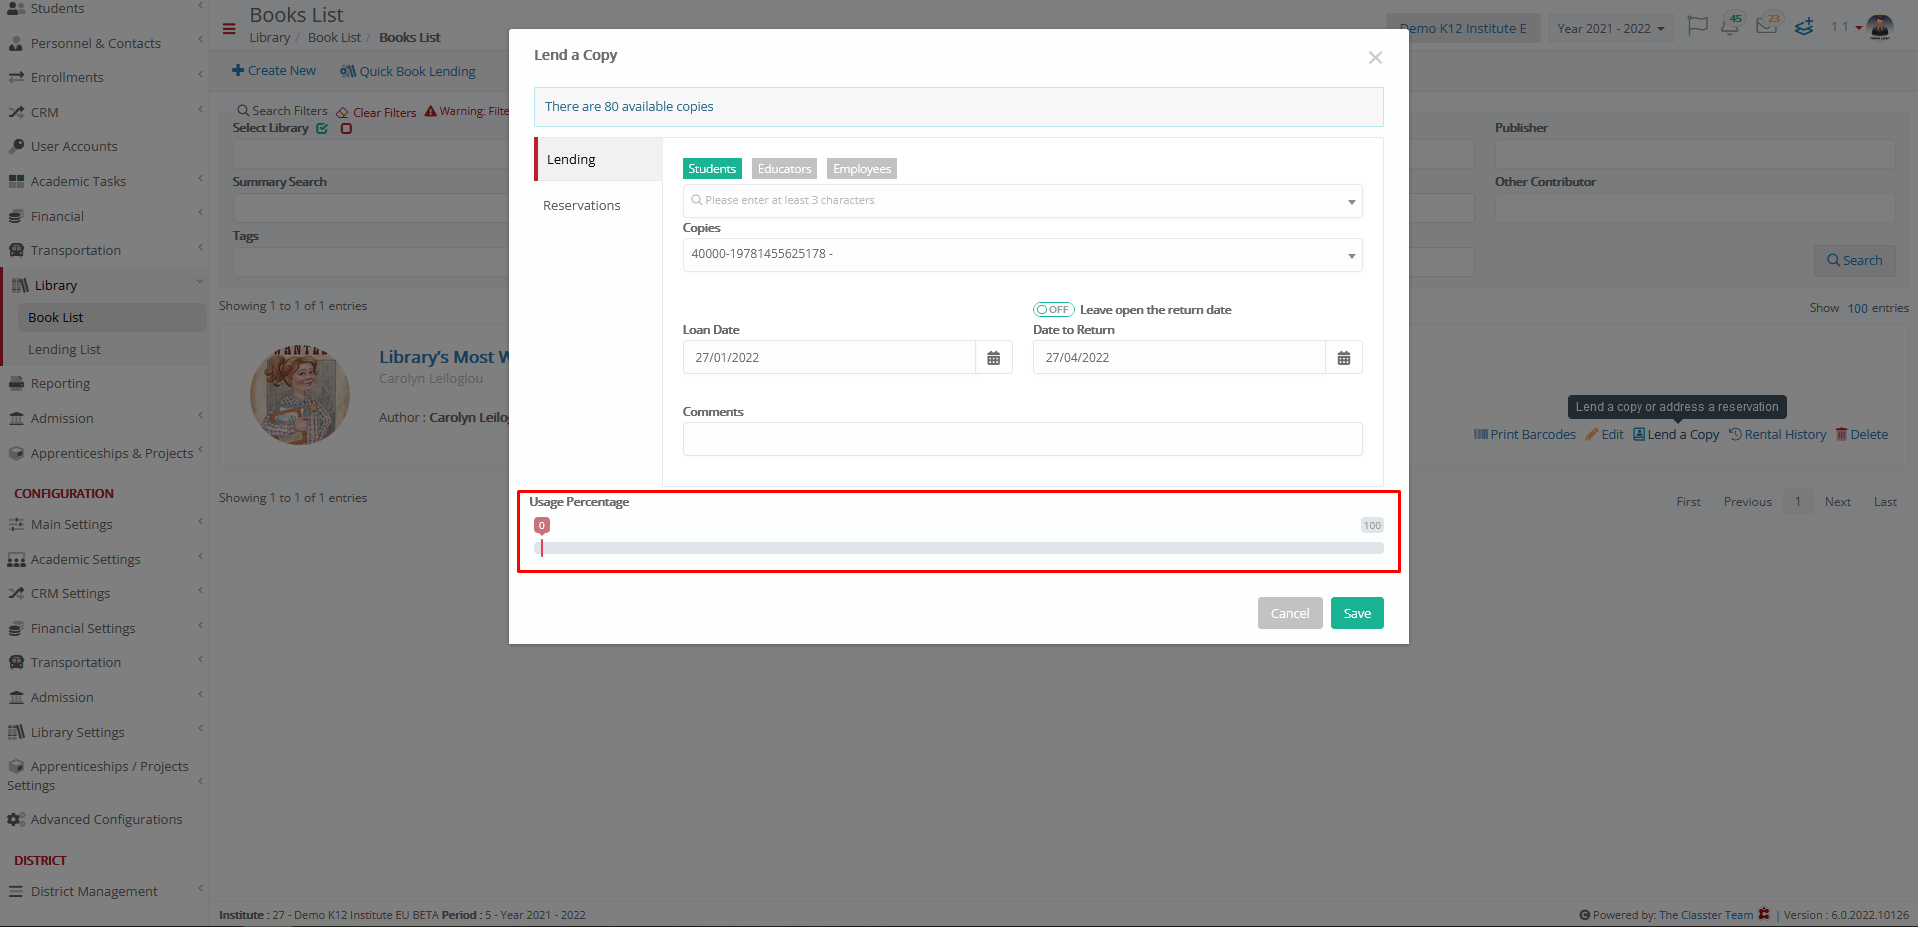Expand the Library Settings menu
1918x927 pixels.
[x=104, y=732]
